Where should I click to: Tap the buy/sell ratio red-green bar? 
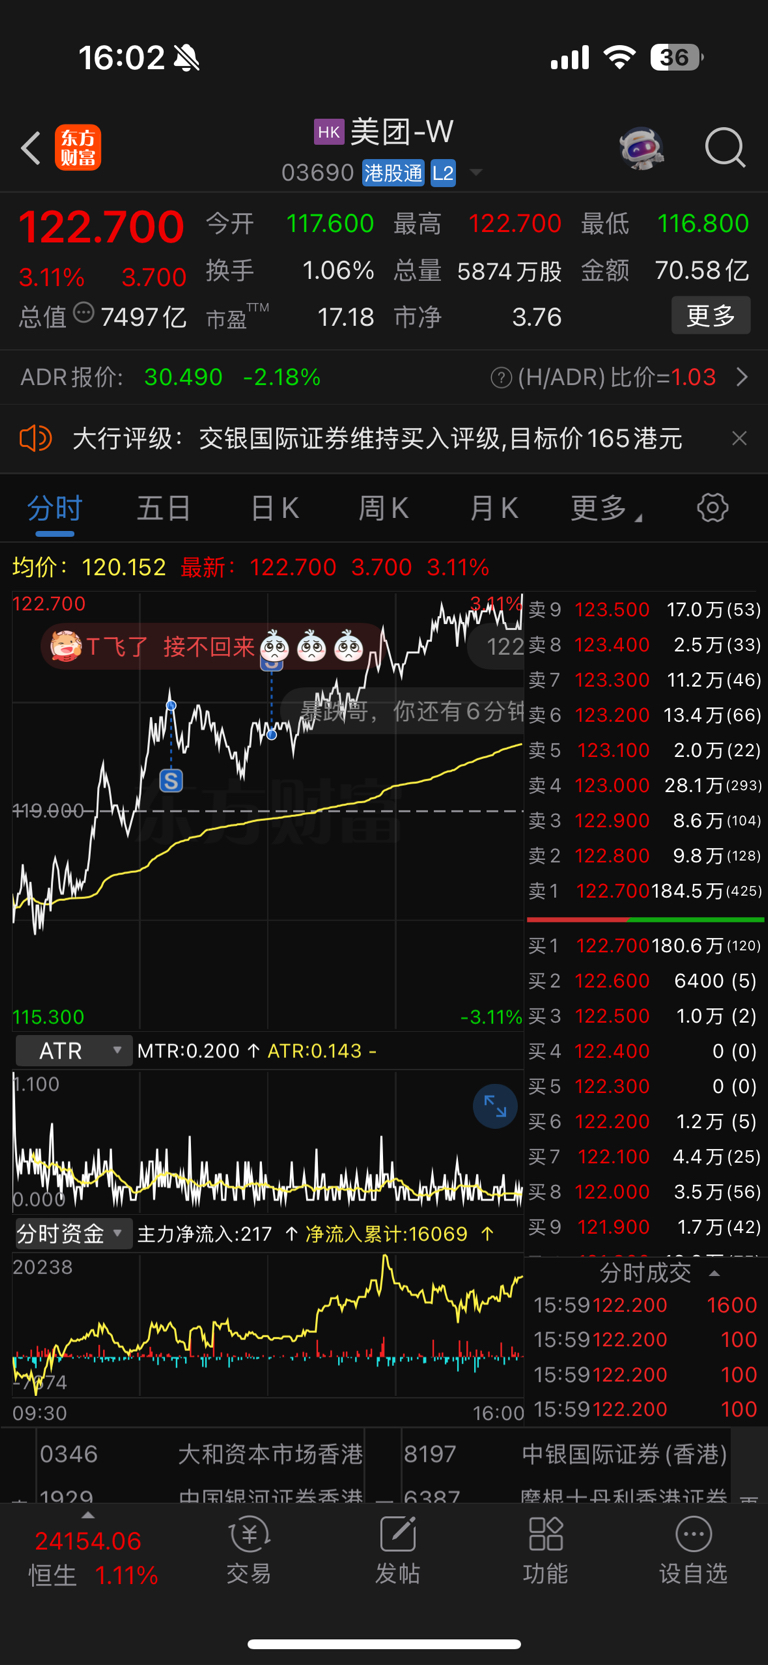[x=645, y=919]
